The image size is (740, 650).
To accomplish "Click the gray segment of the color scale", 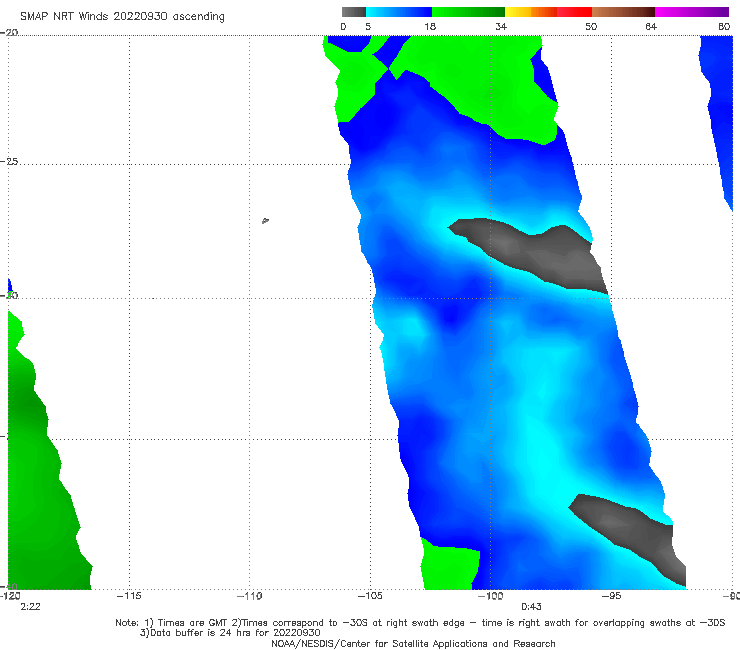I will [x=354, y=12].
